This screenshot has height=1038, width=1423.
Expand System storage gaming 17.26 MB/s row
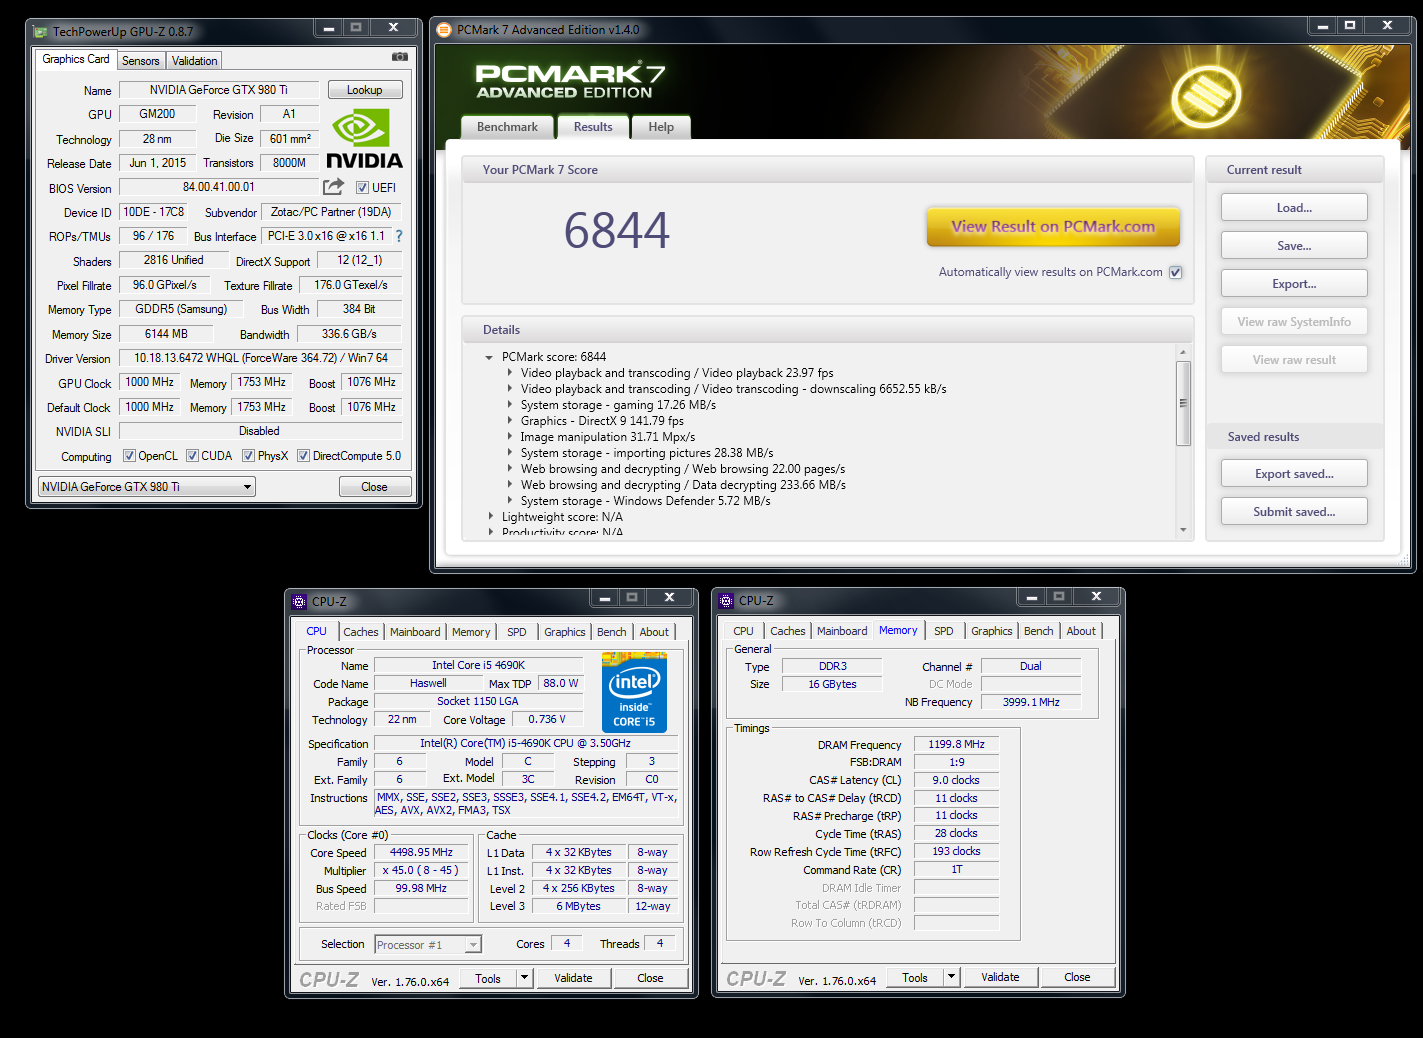509,405
